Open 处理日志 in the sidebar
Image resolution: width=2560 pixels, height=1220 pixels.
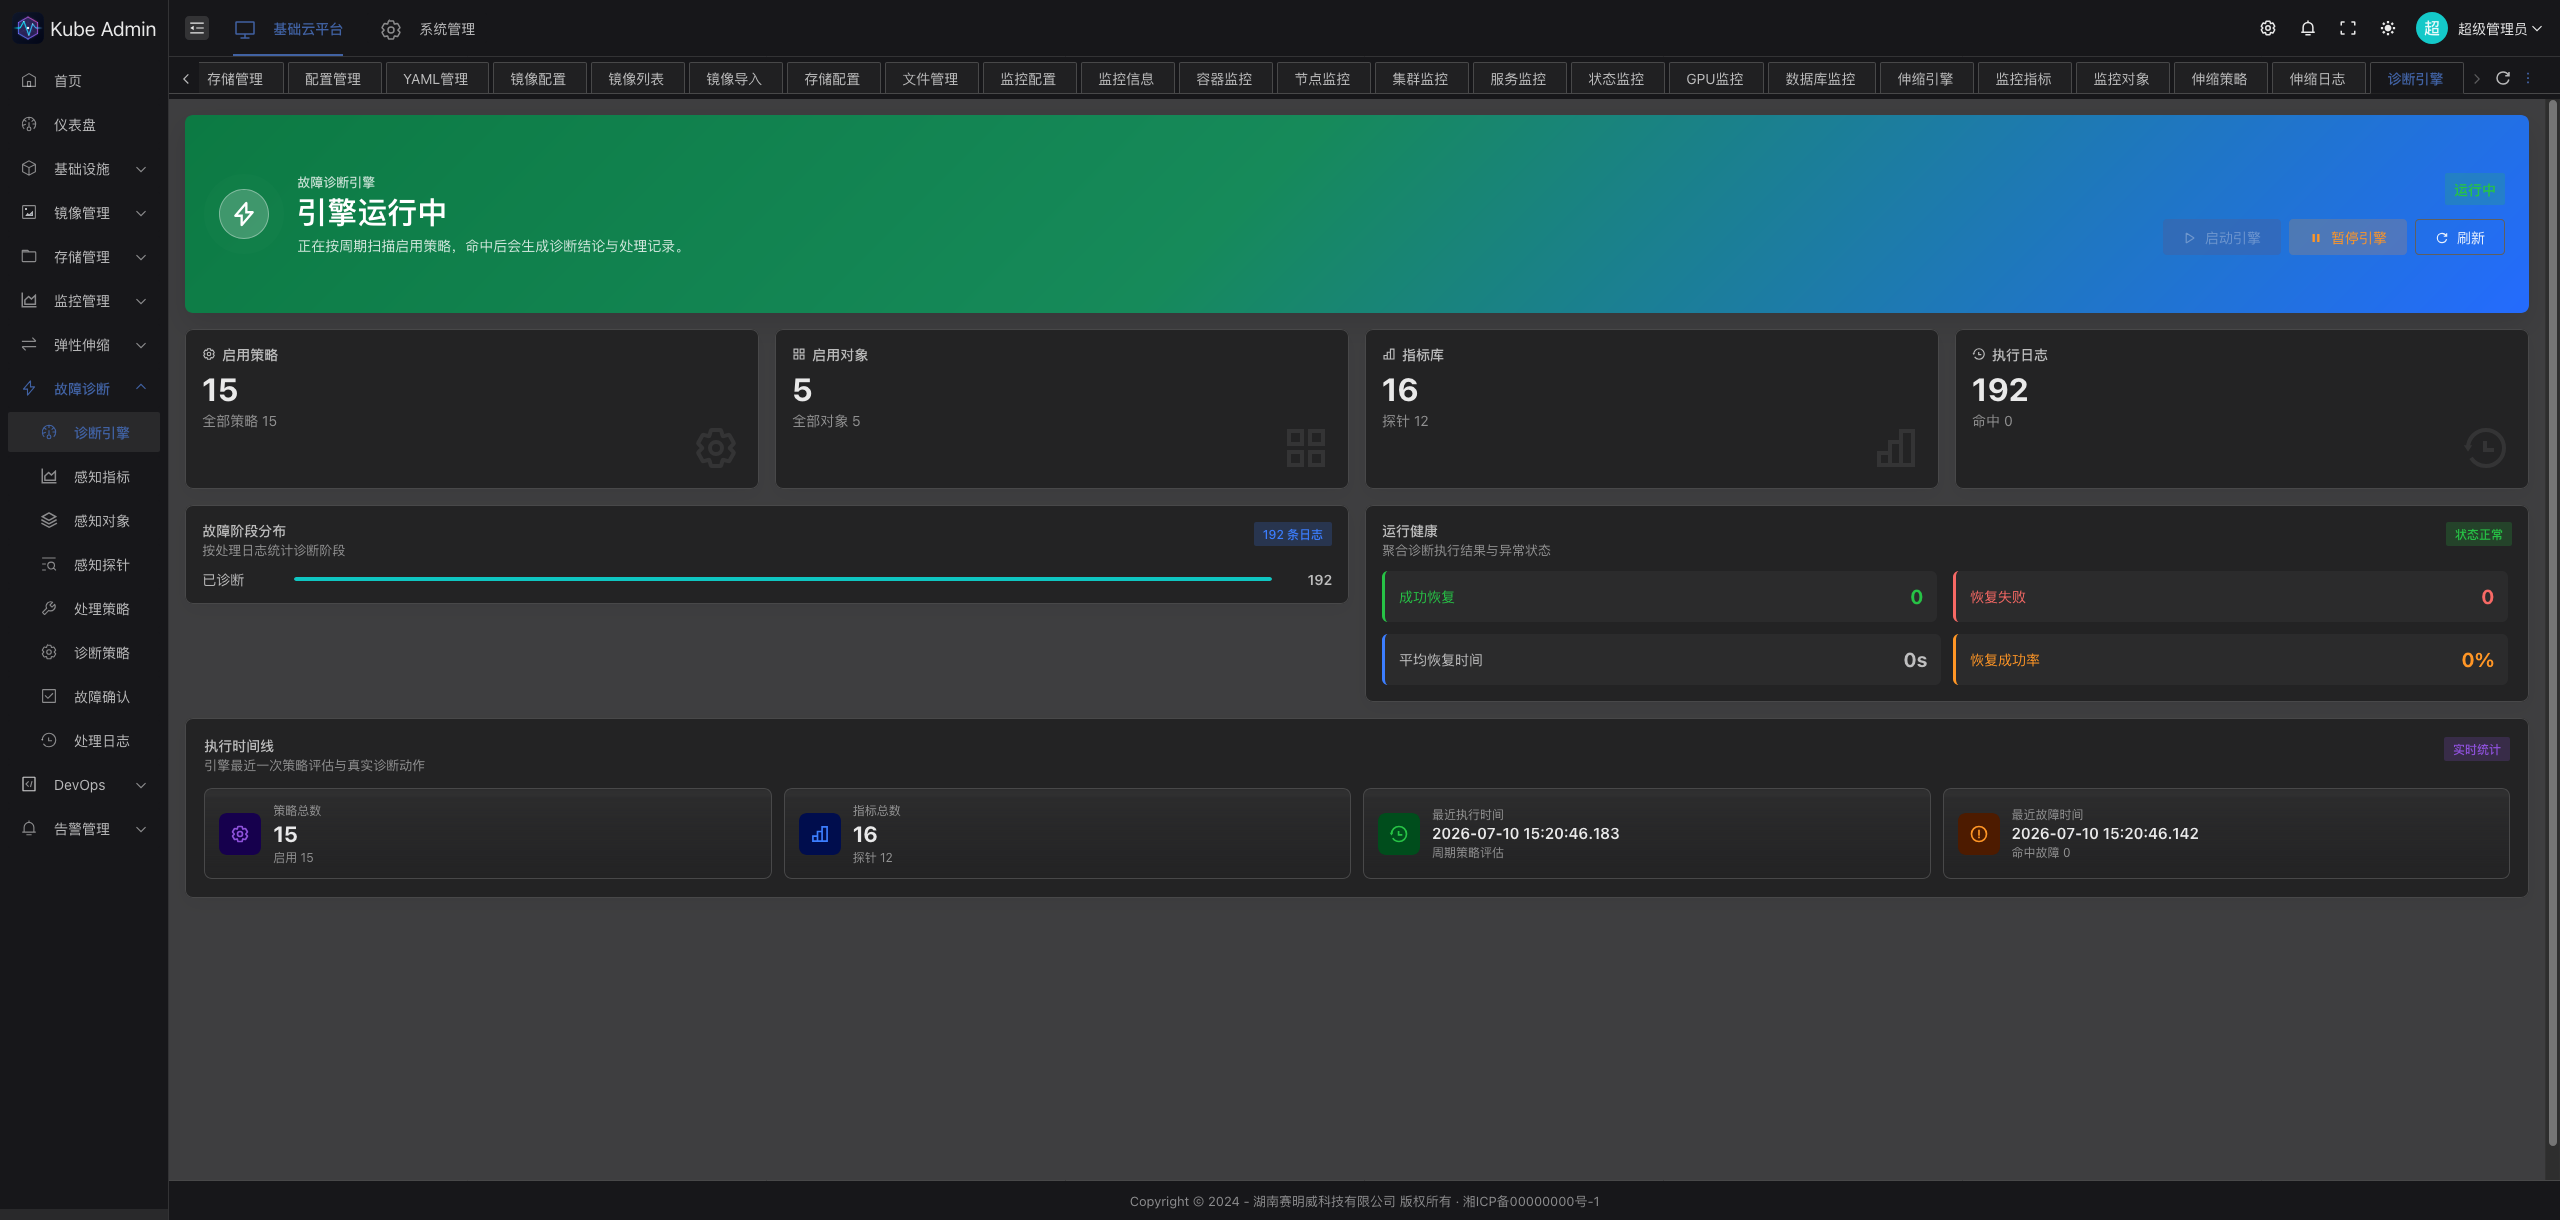[84, 741]
